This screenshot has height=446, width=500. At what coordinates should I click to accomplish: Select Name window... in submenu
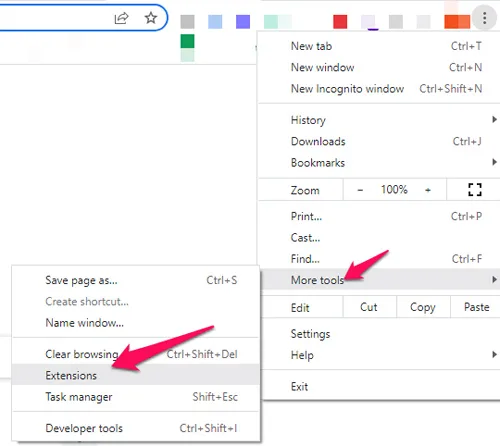coord(136,323)
